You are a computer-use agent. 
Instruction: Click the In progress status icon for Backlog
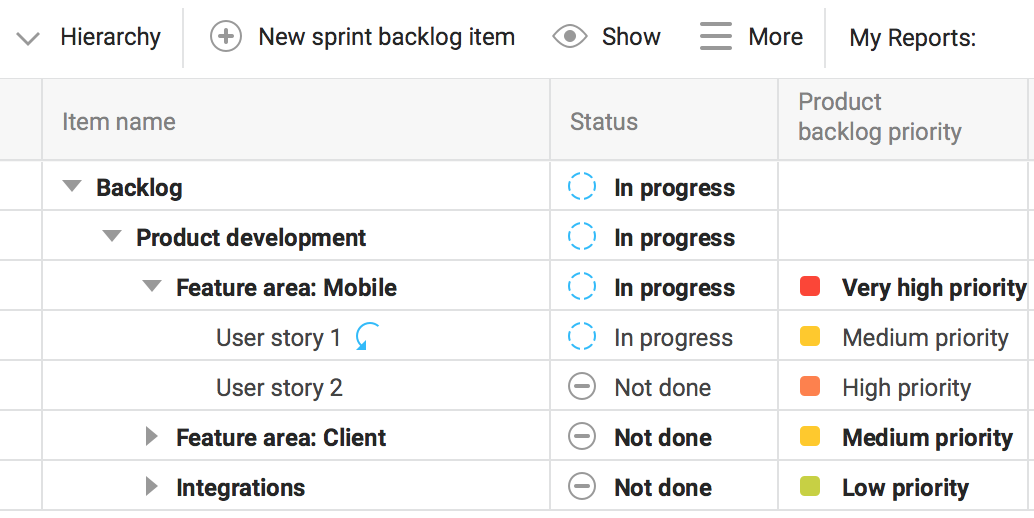point(582,187)
